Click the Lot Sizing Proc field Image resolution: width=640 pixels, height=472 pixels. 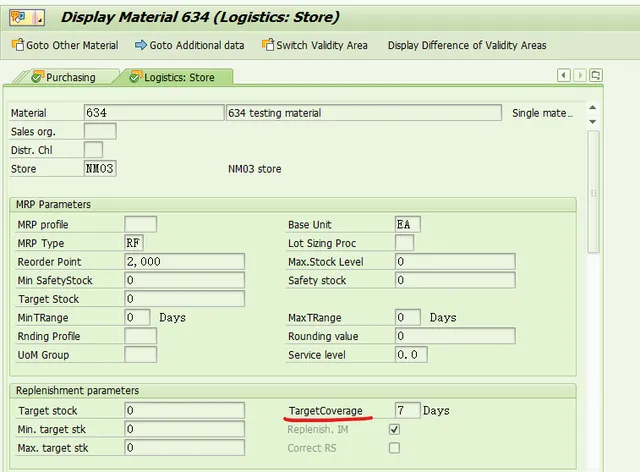click(x=404, y=243)
